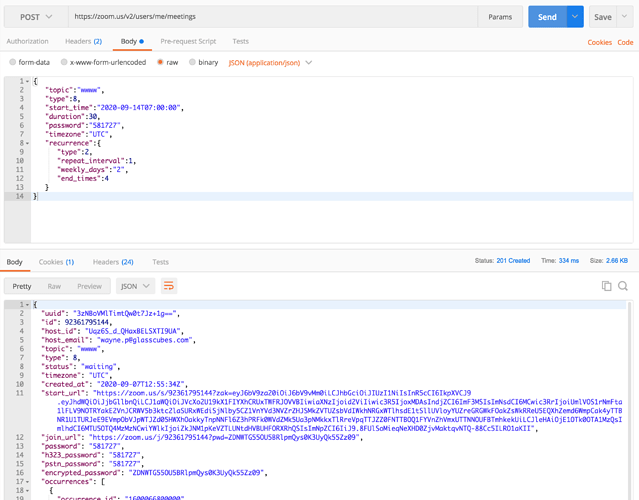Select the Pretty response view

[x=22, y=286]
